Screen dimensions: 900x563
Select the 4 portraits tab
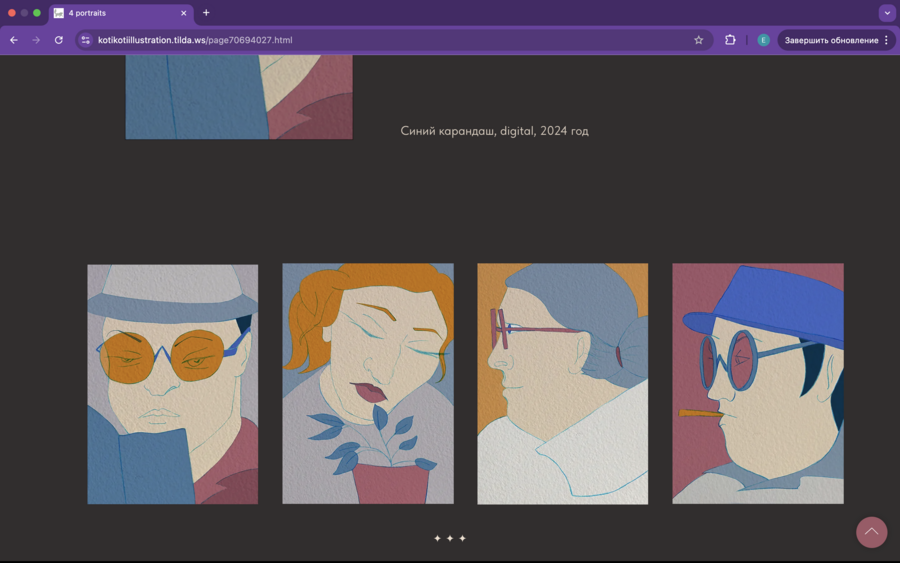115,13
